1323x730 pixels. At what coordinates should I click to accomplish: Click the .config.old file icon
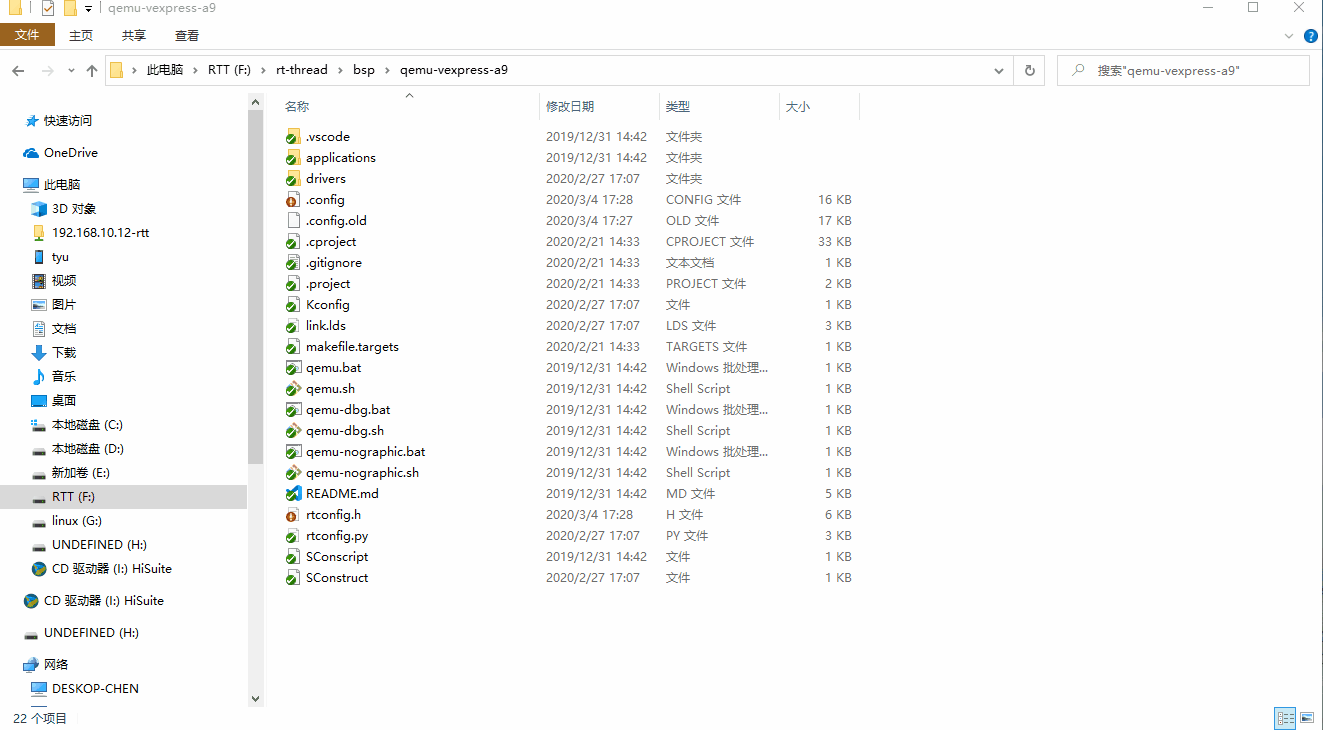pos(293,221)
